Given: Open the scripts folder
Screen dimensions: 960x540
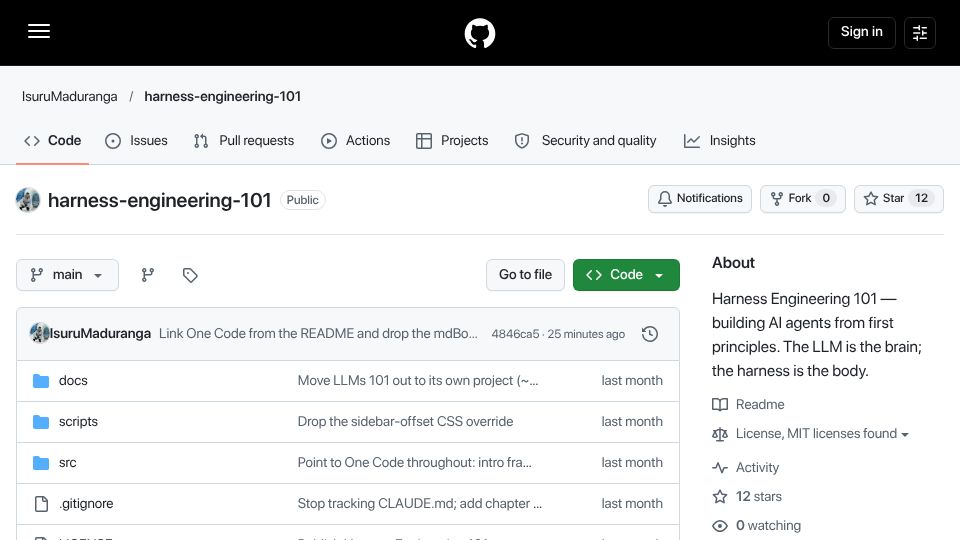Looking at the screenshot, I should point(78,422).
